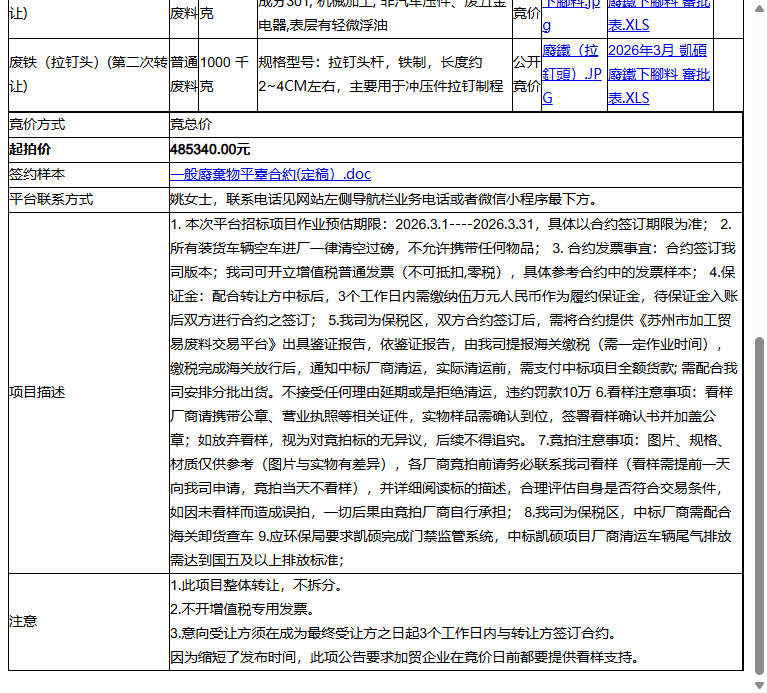Click the 项目描述 label cell
The height and width of the screenshot is (693, 767).
tap(89, 393)
